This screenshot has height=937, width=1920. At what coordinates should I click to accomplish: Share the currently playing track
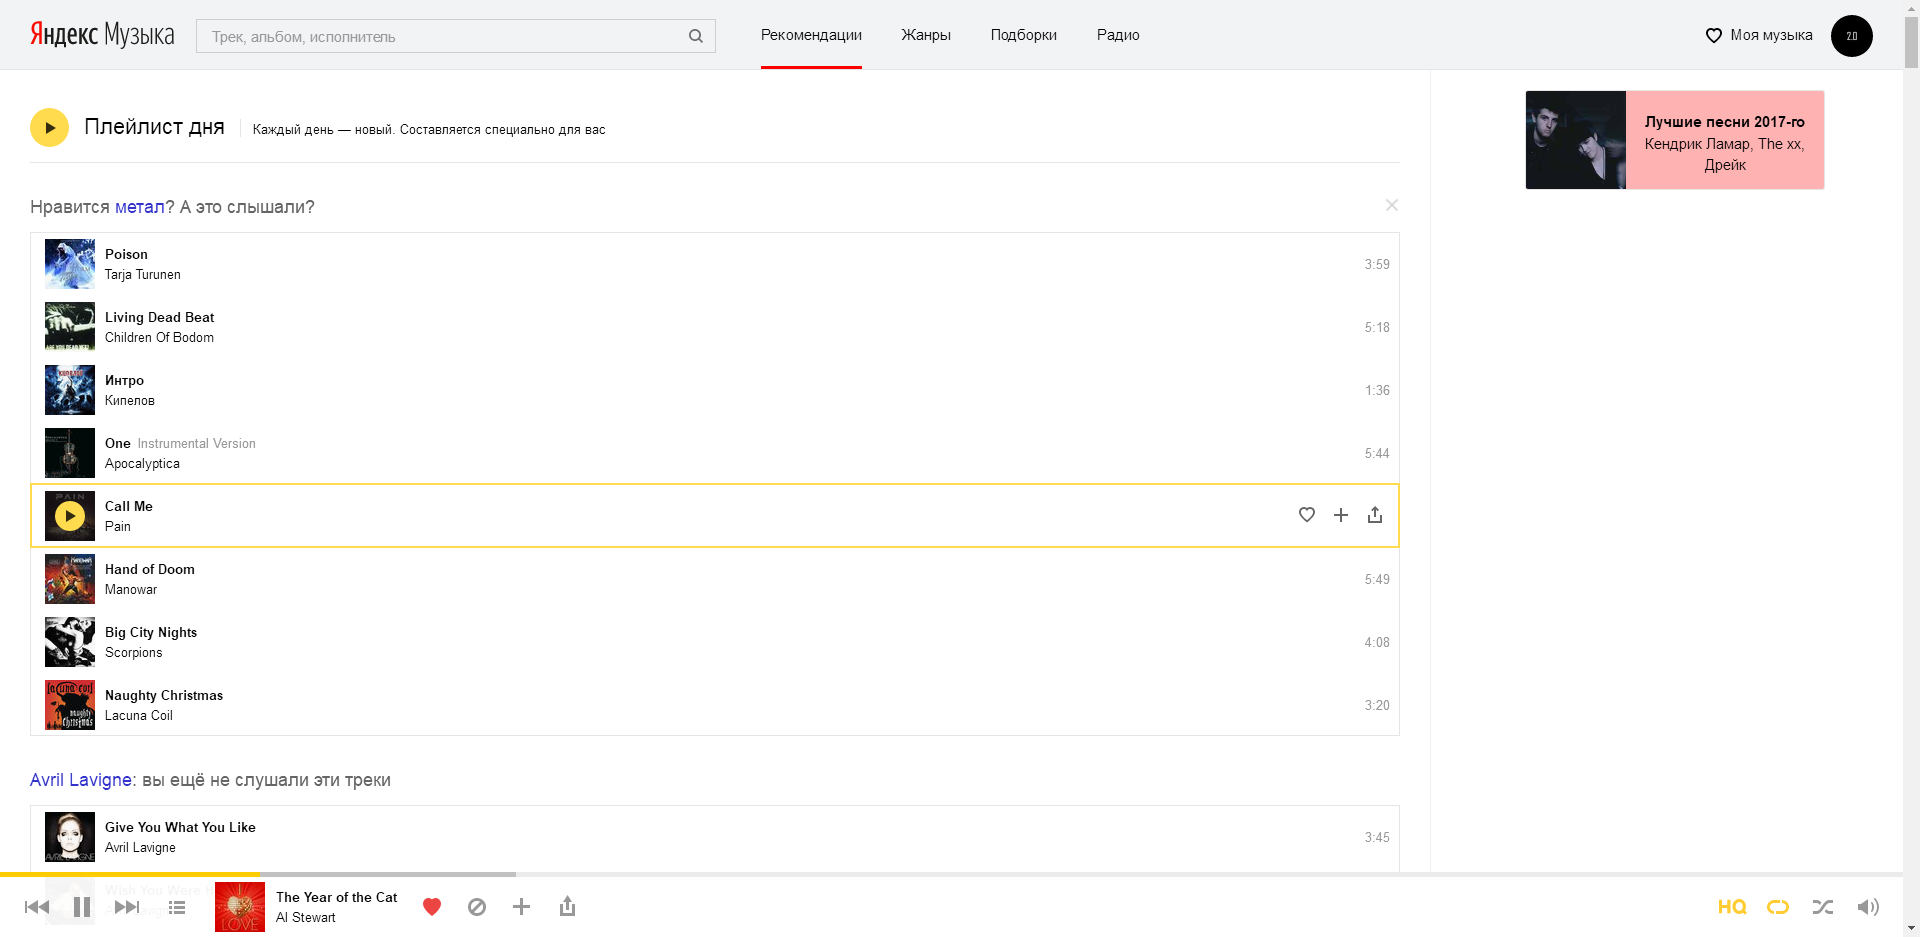point(567,906)
